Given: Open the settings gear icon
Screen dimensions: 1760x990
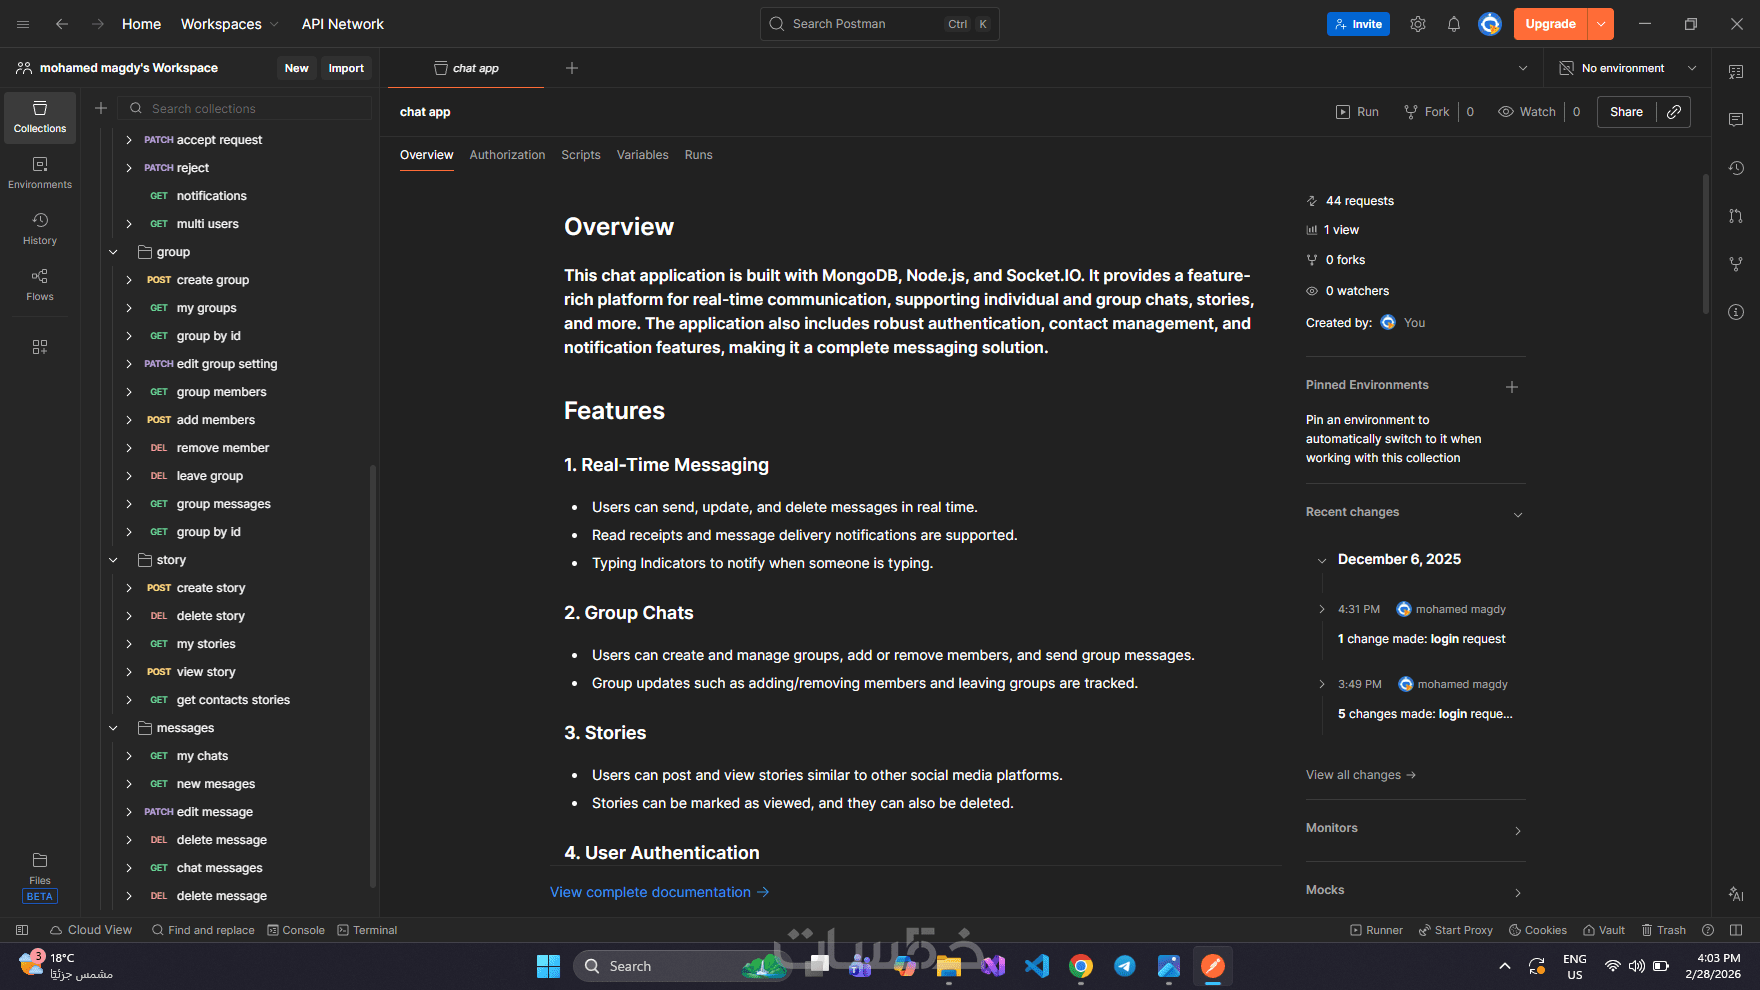Looking at the screenshot, I should click(1418, 24).
